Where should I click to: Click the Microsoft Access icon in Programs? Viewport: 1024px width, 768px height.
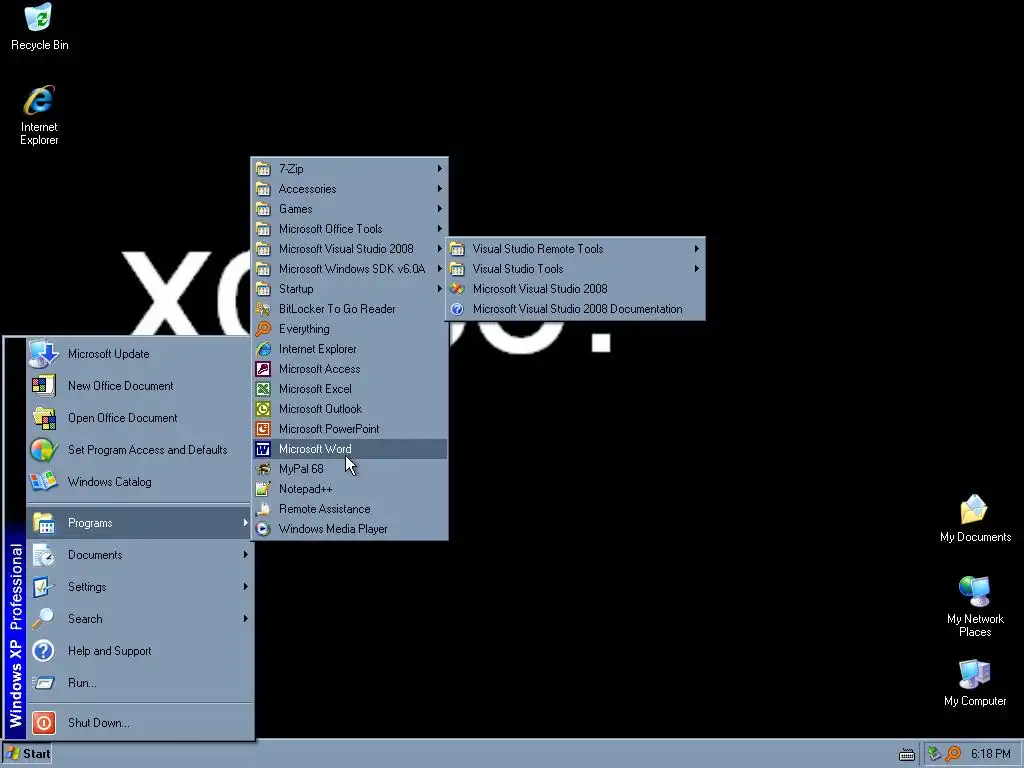[x=263, y=369]
